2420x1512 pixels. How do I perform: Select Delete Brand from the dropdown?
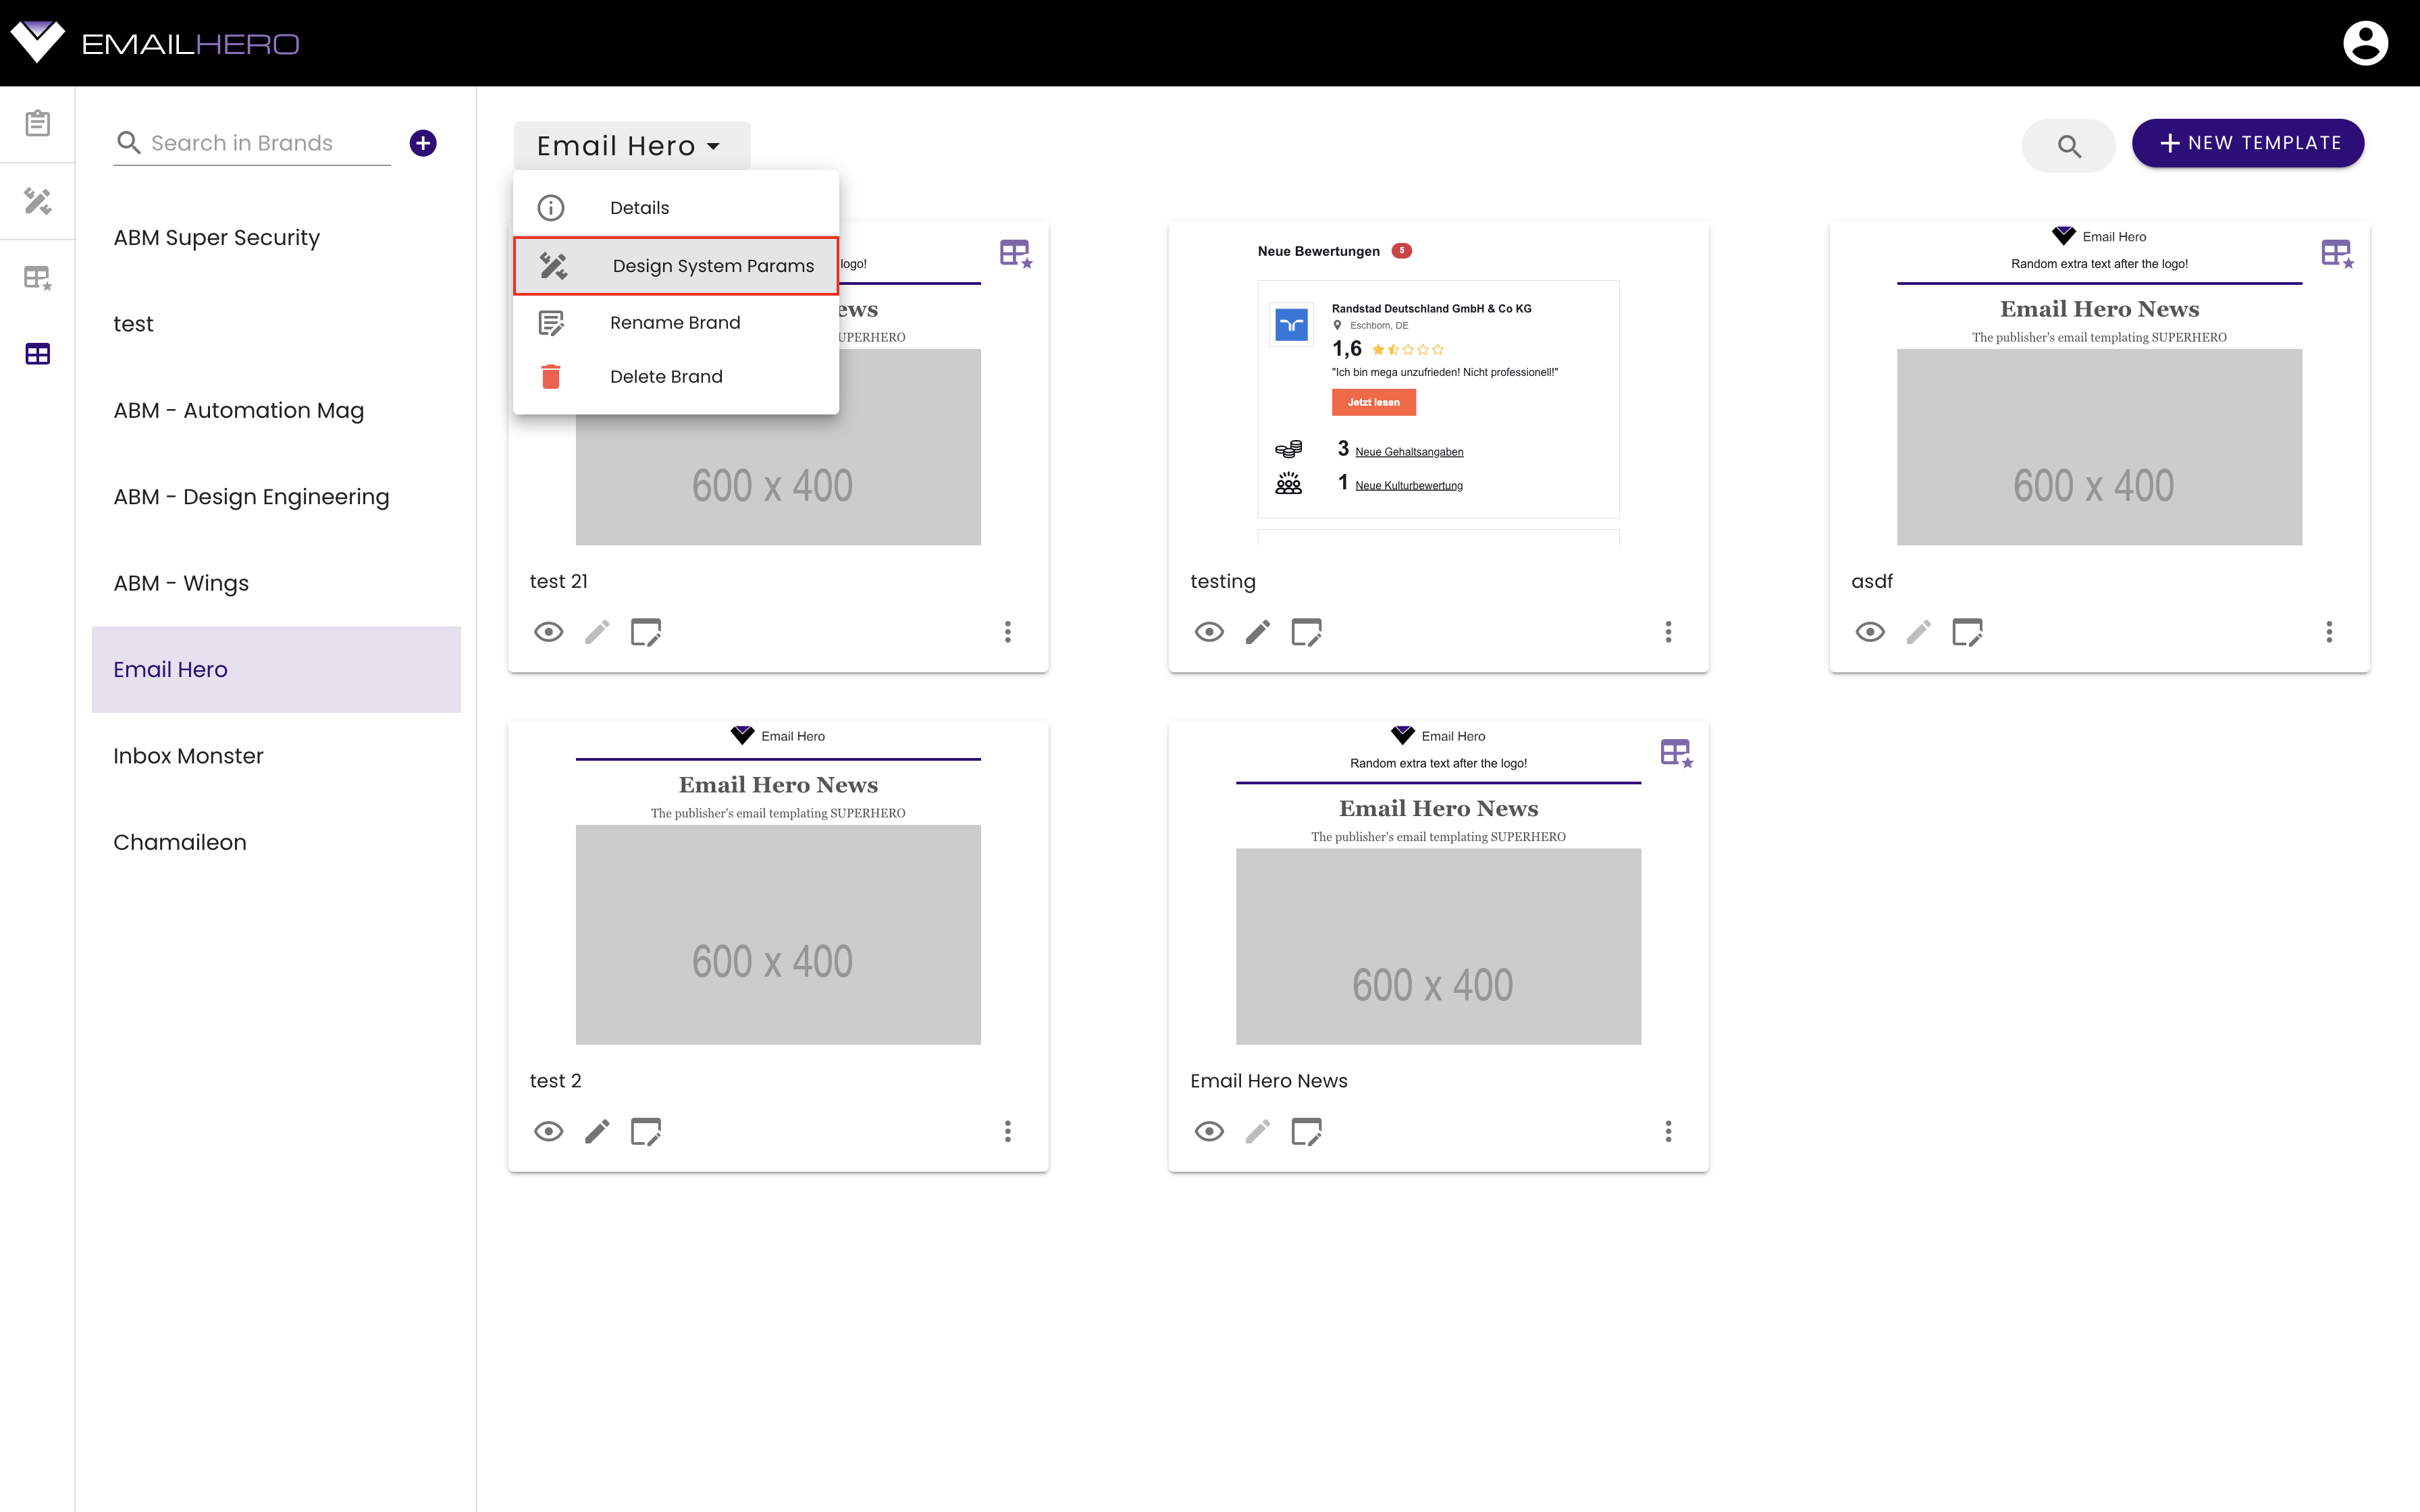pyautogui.click(x=666, y=376)
